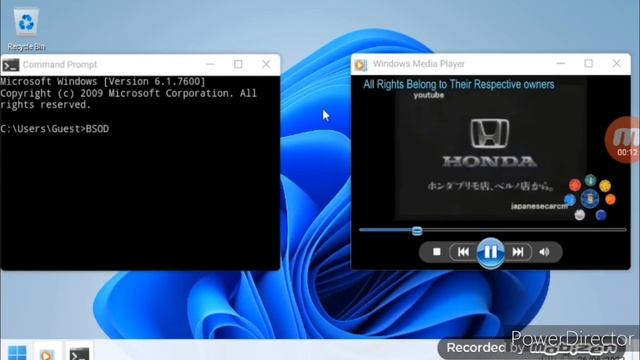Click the Windows Media Player title icon

(x=360, y=64)
